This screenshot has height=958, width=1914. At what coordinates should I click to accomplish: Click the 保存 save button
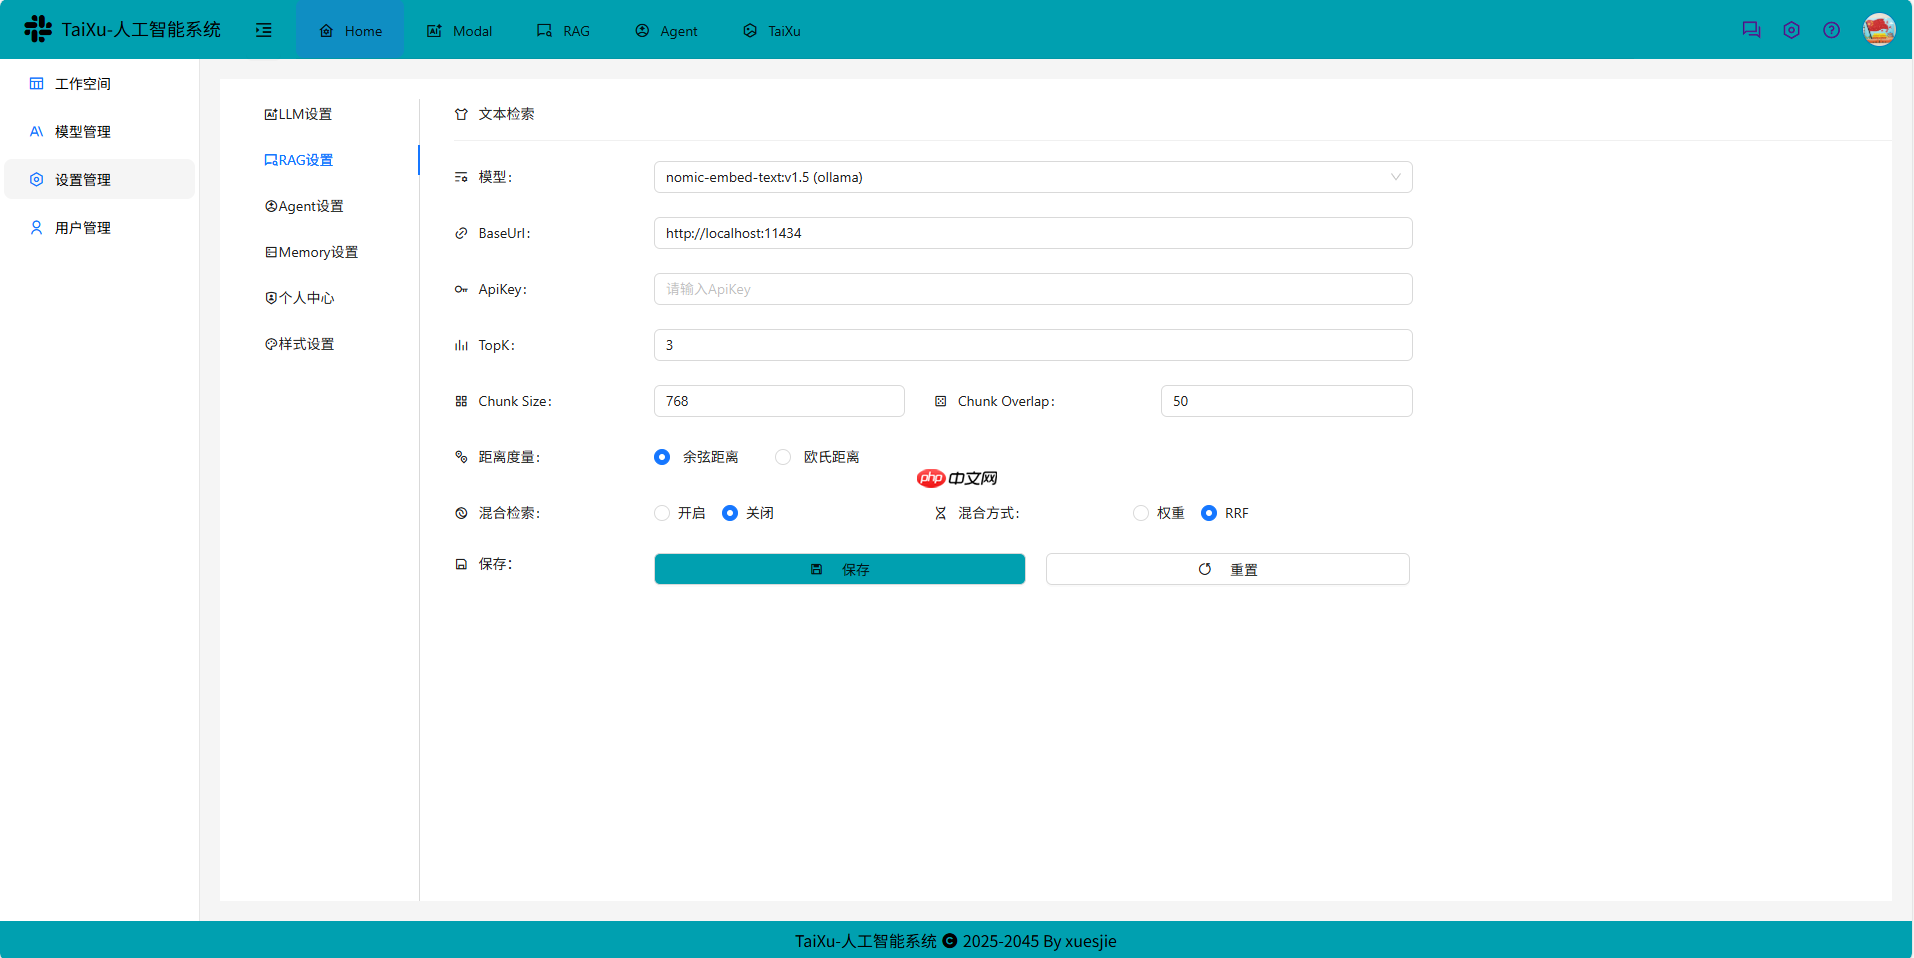840,569
